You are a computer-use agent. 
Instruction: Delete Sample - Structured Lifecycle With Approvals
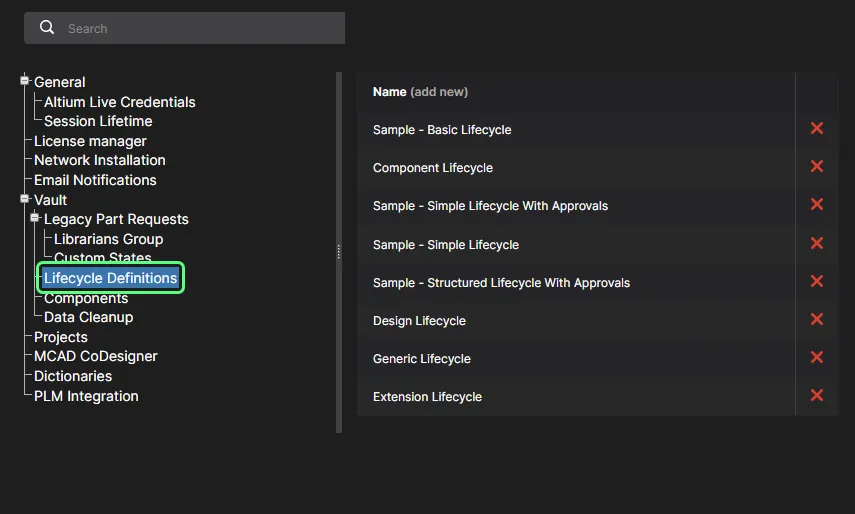817,282
